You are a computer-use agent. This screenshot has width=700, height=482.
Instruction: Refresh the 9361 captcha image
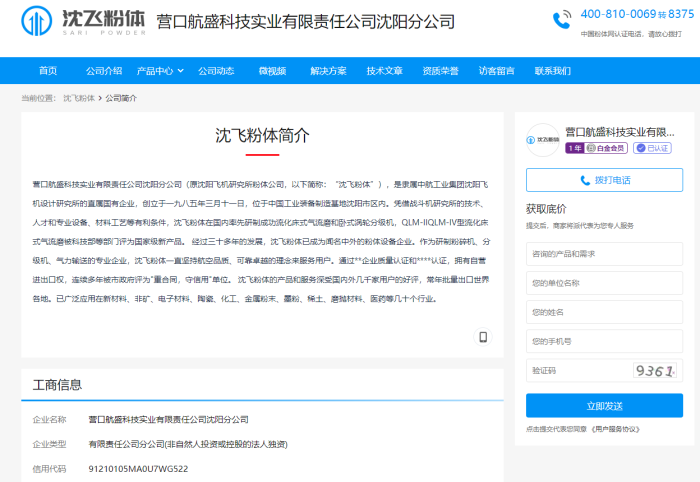point(655,370)
